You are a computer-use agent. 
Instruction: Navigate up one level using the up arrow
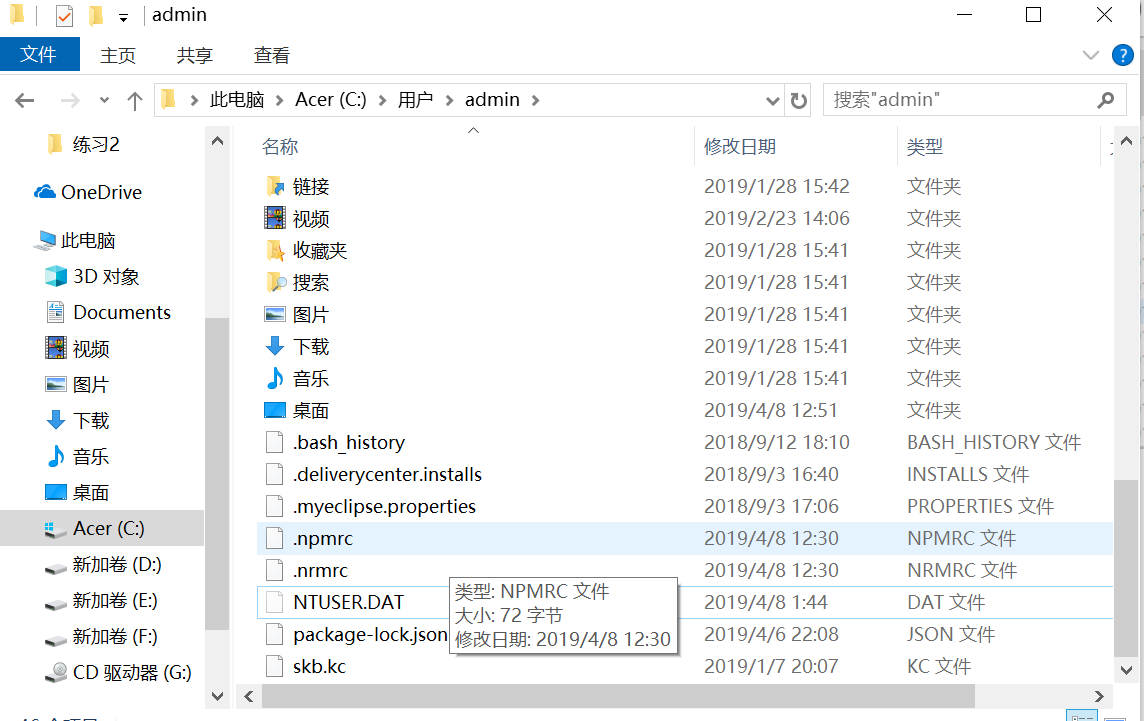point(135,99)
